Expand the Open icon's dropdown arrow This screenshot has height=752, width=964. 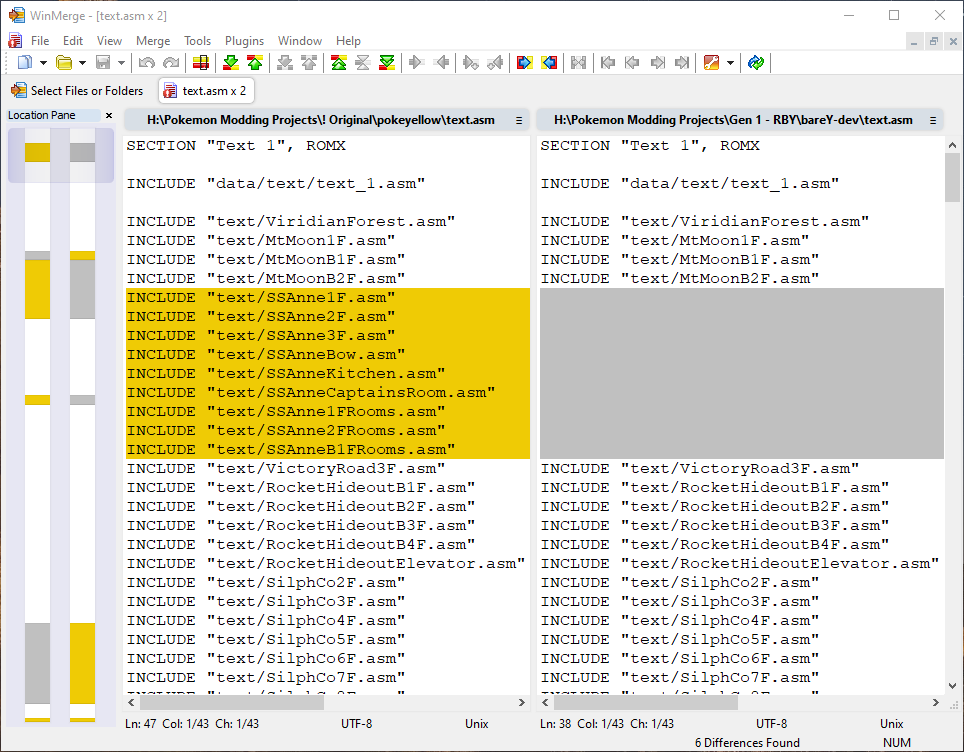(82, 63)
